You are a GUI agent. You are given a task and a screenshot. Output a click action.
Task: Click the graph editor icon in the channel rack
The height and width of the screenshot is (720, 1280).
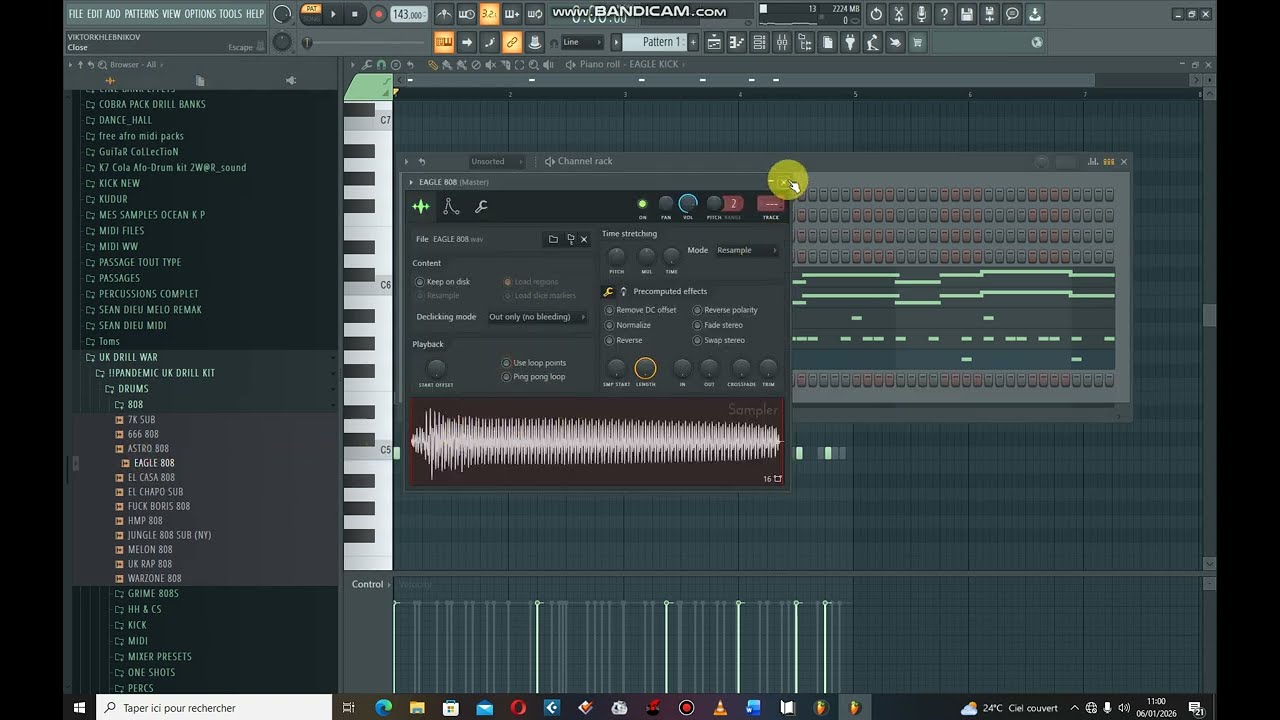(1092, 161)
